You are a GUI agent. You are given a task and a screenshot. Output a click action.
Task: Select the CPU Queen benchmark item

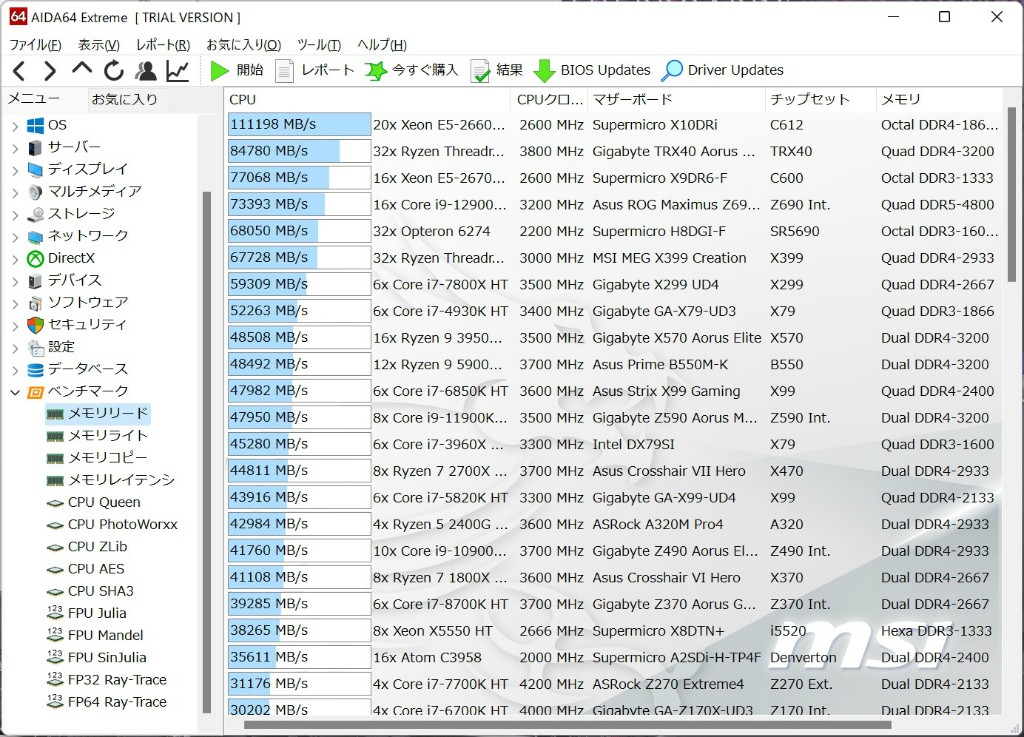point(103,502)
